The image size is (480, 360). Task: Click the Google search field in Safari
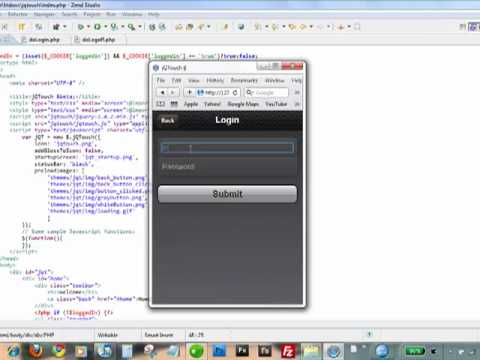(x=267, y=92)
